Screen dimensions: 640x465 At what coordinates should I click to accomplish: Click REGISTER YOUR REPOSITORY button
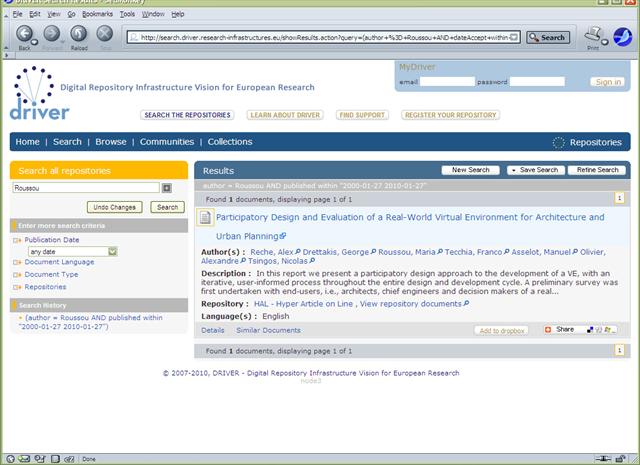tap(450, 115)
